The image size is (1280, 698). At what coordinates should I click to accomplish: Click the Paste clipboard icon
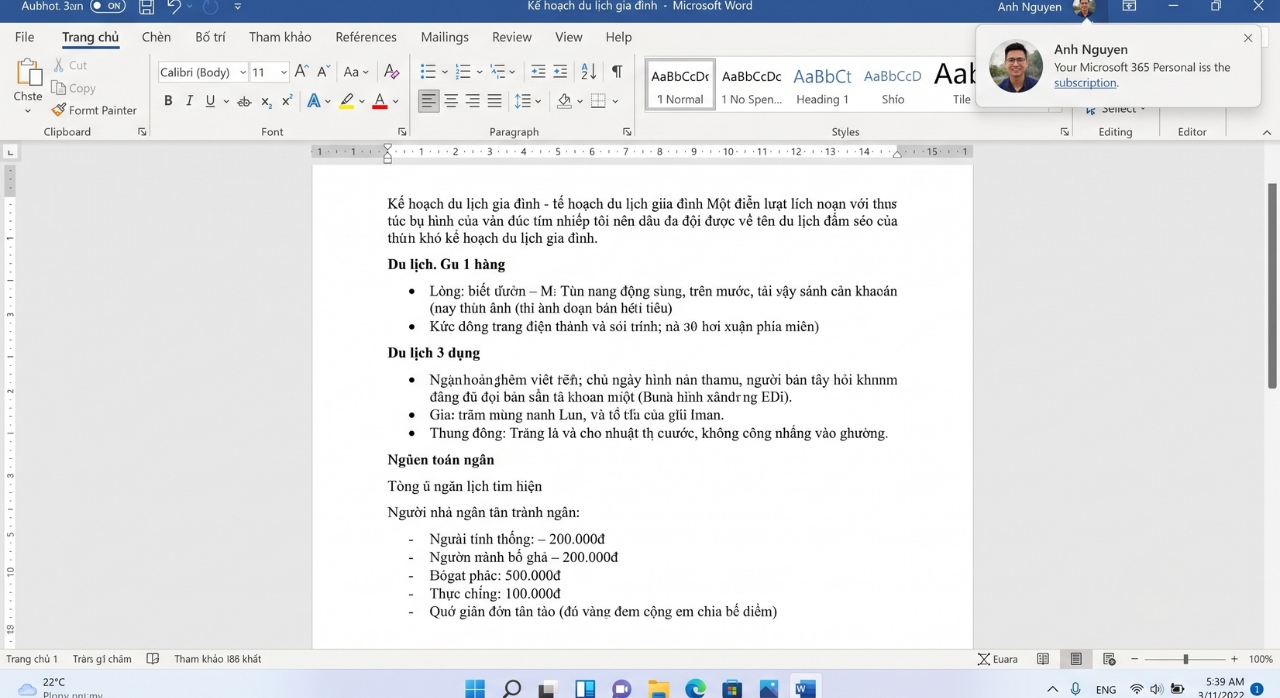click(28, 74)
